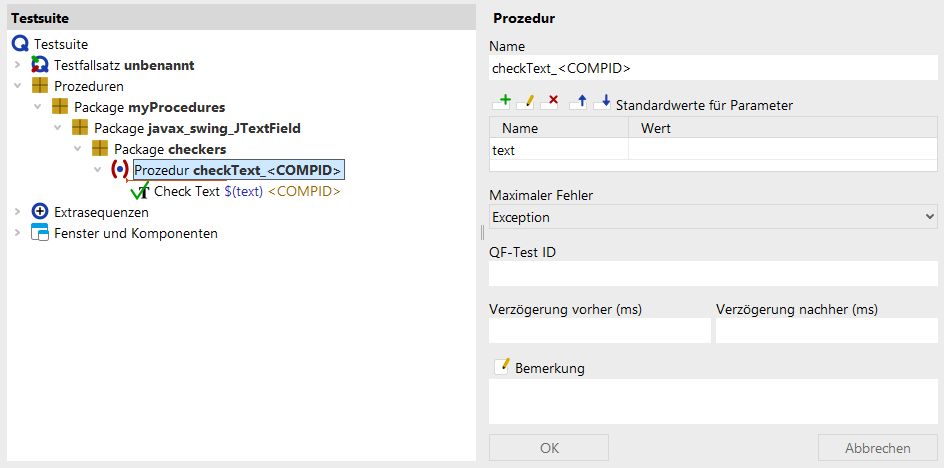Click the Testsuite root Q icon
The width and height of the screenshot is (944, 468).
[x=20, y=44]
